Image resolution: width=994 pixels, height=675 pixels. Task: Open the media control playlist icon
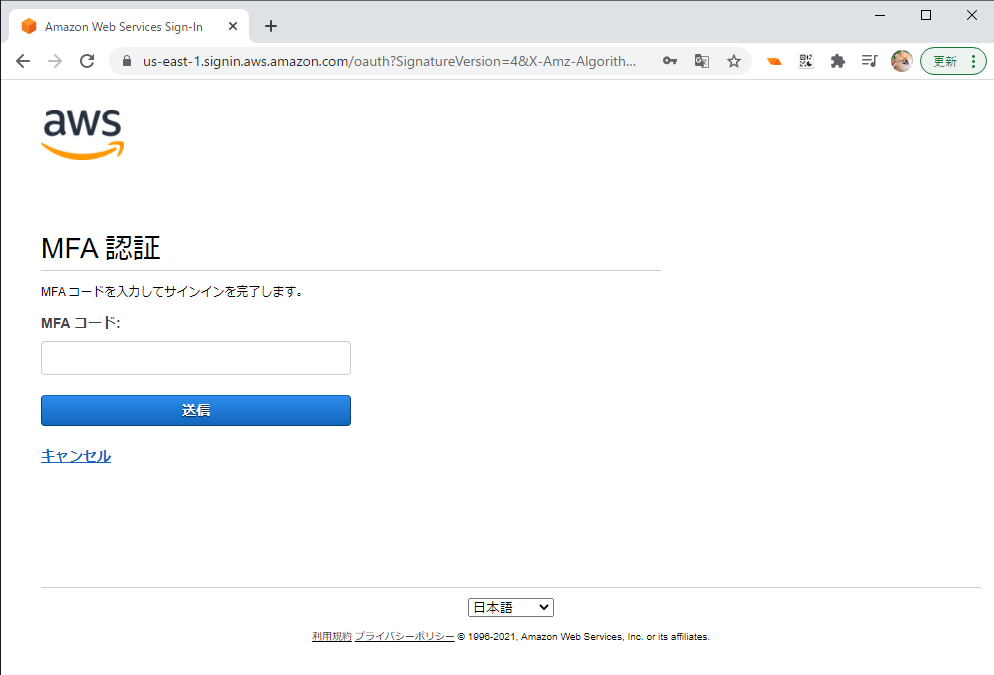[x=869, y=61]
